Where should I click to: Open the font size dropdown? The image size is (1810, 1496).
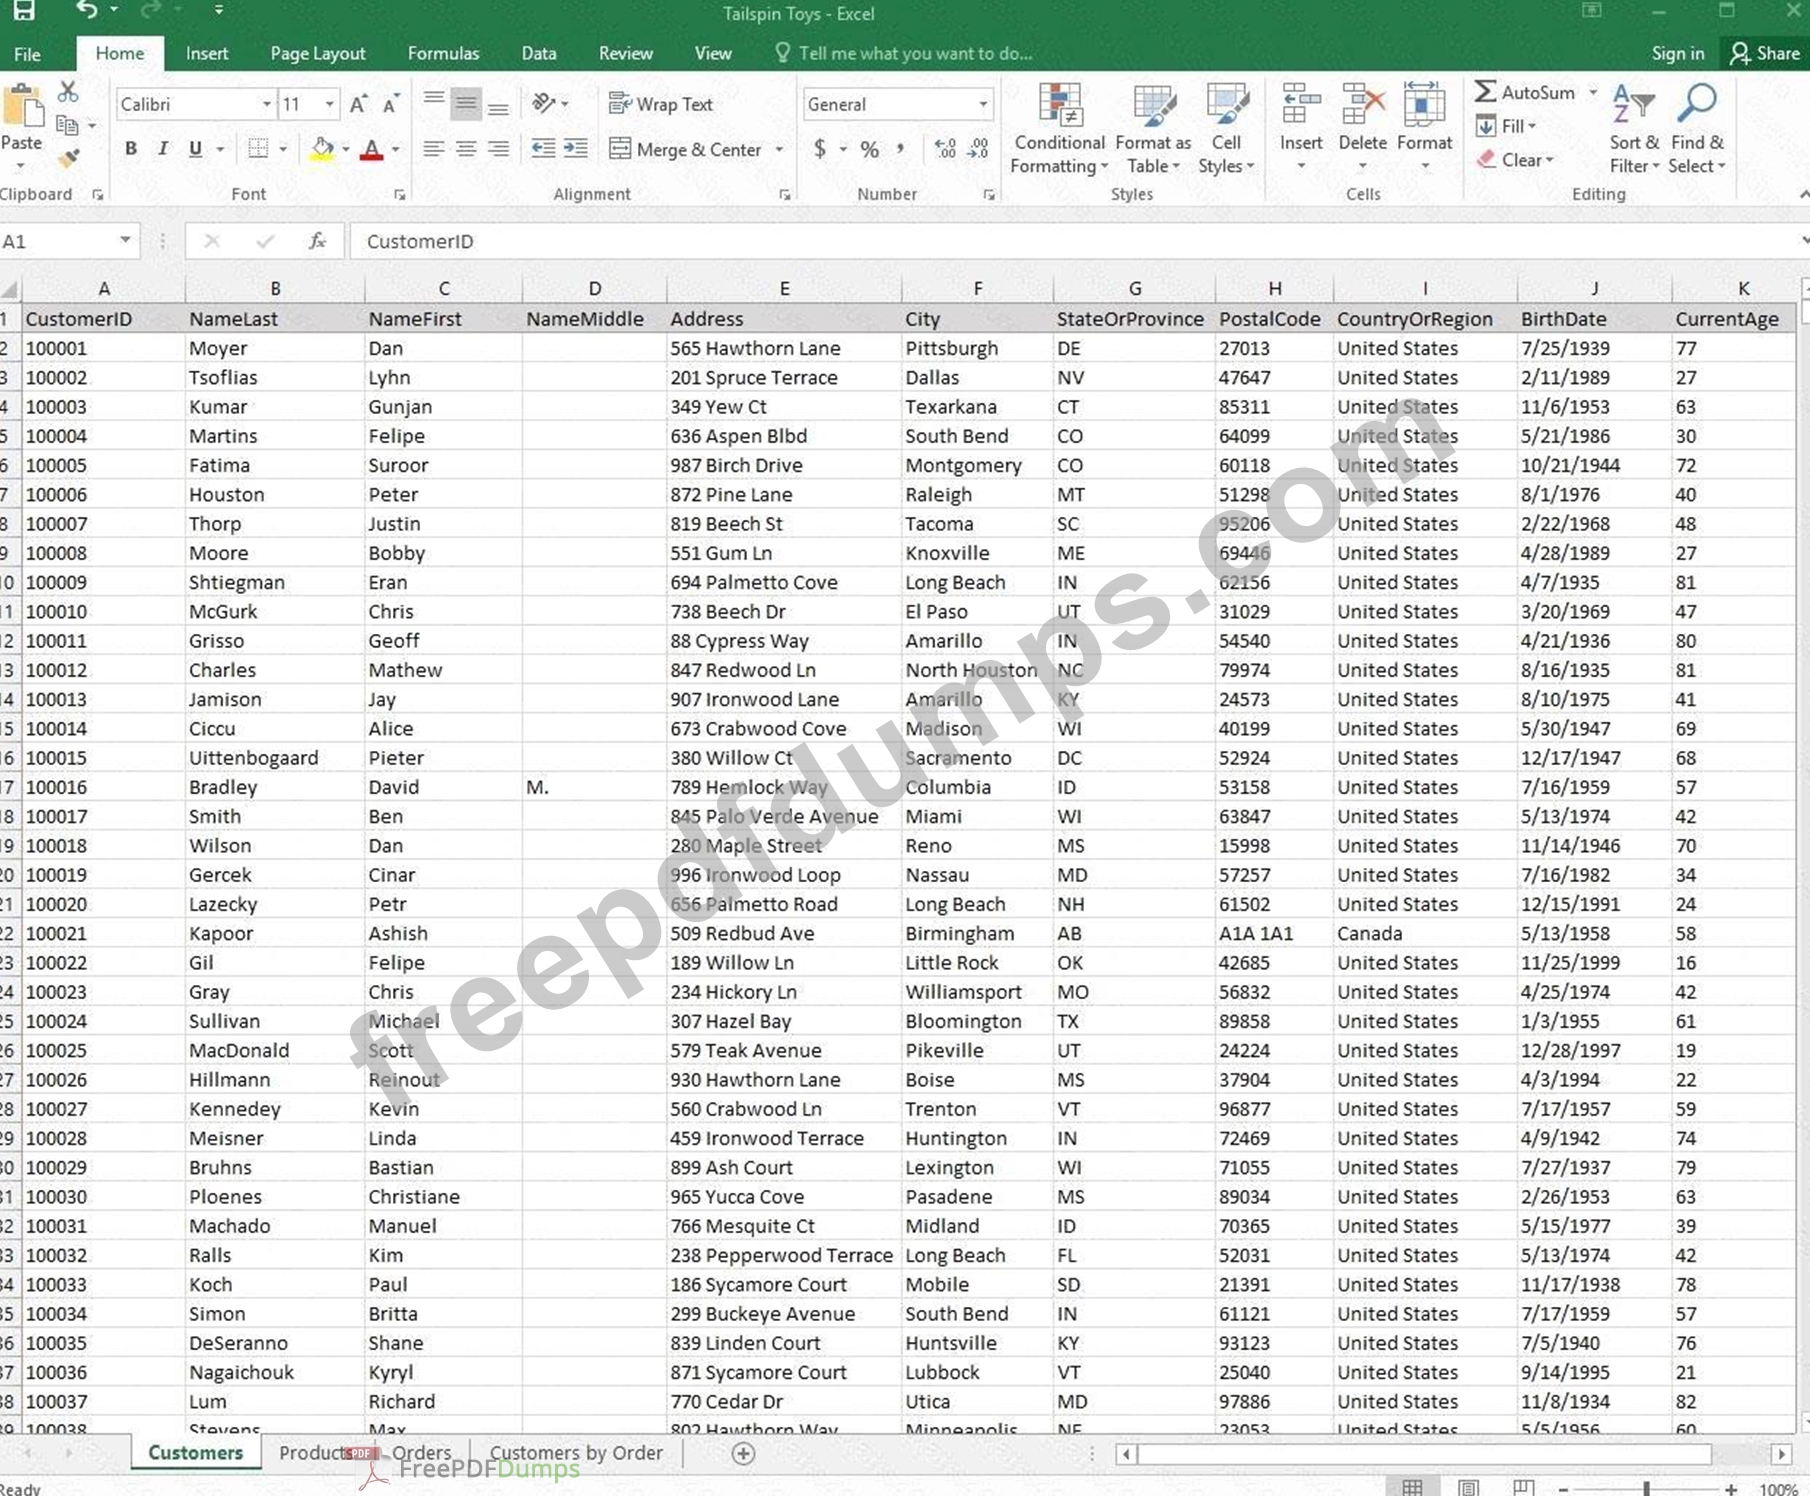(329, 104)
